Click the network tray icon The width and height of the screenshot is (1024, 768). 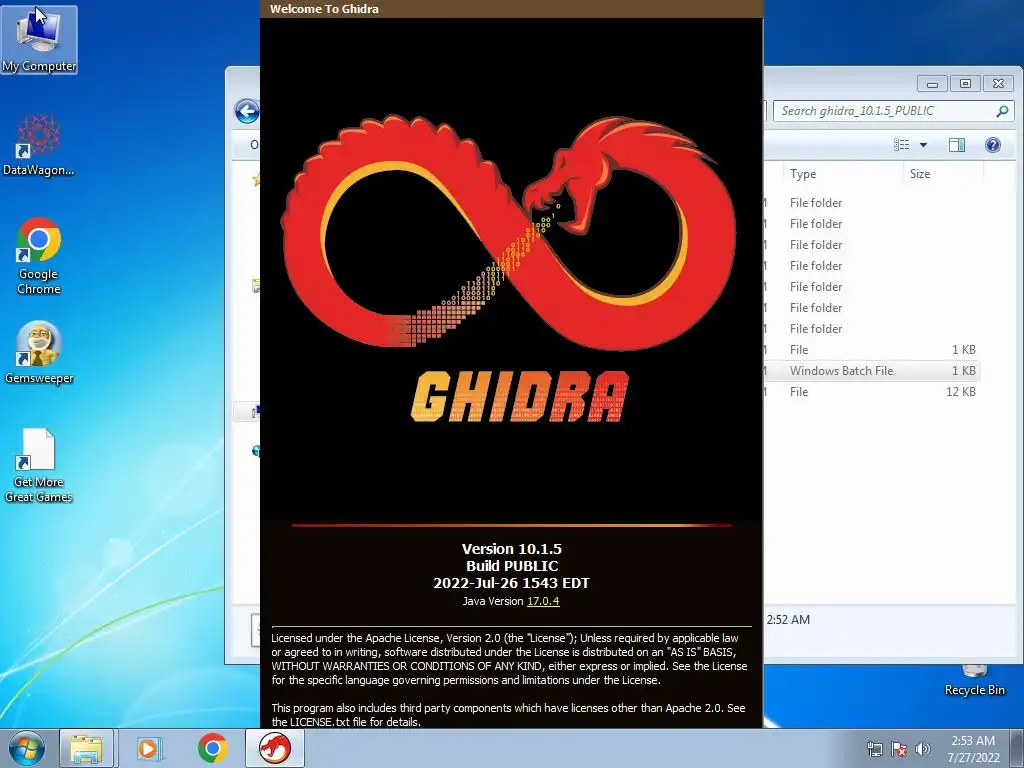pos(874,749)
